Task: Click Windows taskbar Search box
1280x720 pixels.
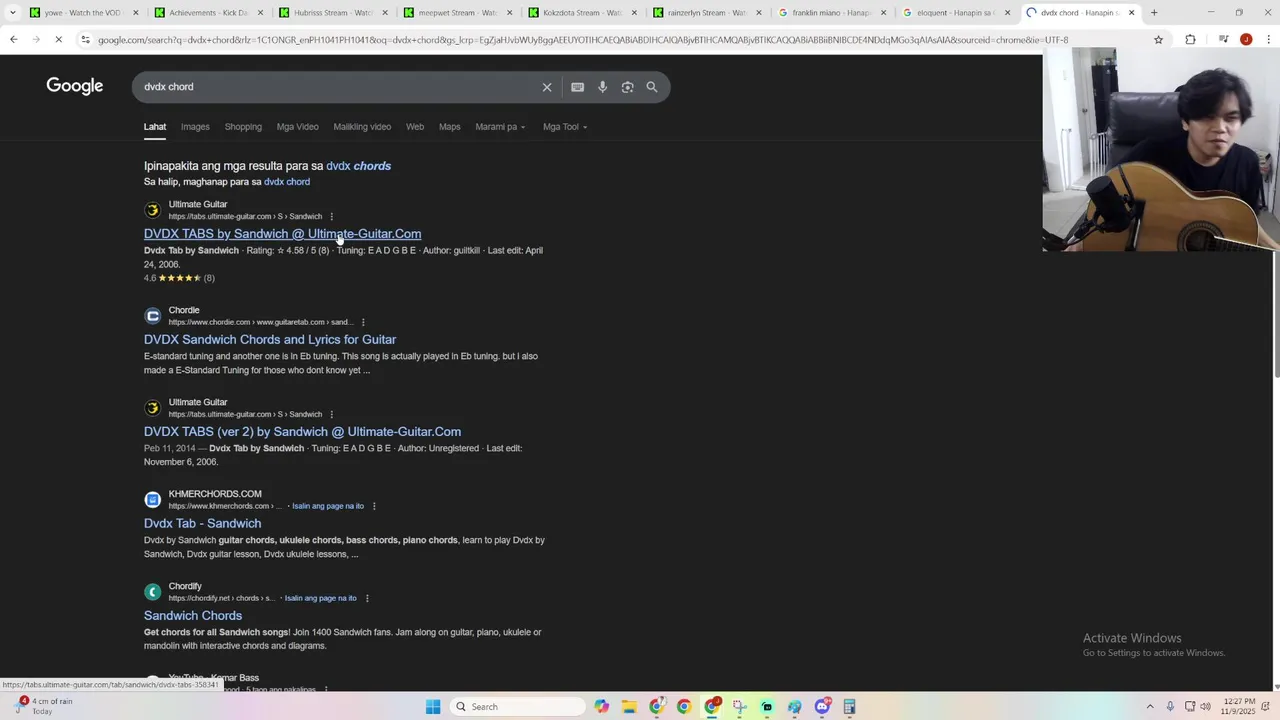Action: (517, 706)
